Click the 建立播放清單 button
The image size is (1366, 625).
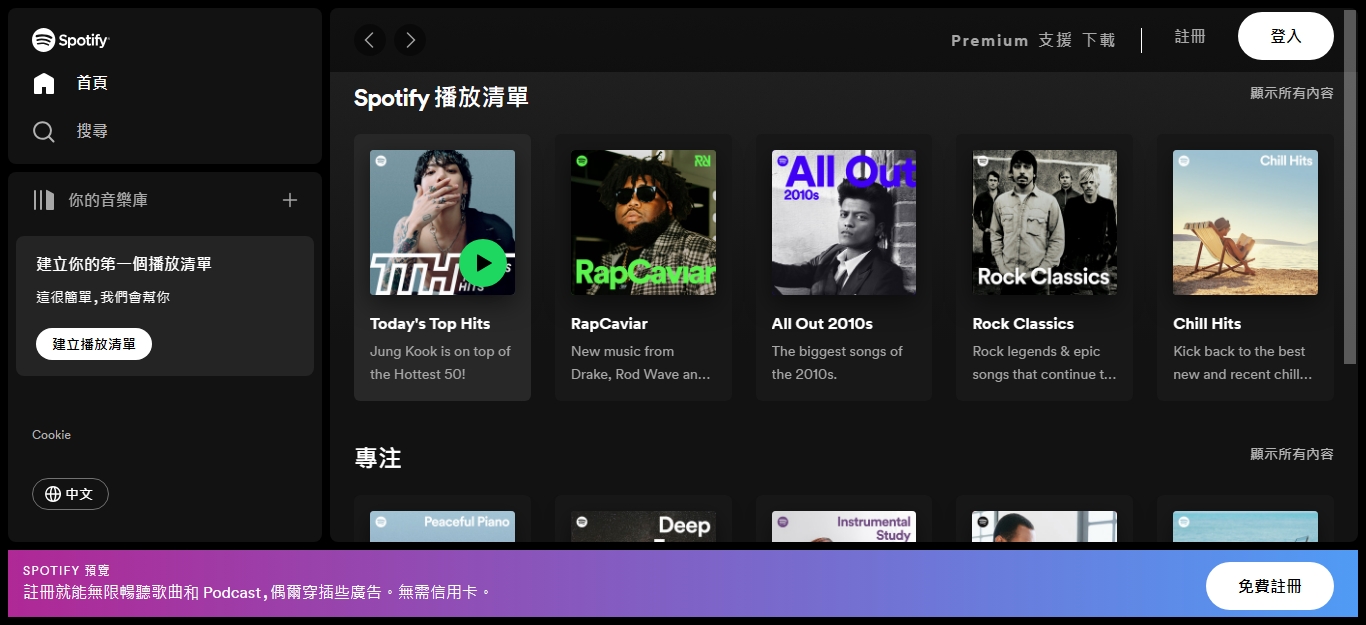pos(94,344)
